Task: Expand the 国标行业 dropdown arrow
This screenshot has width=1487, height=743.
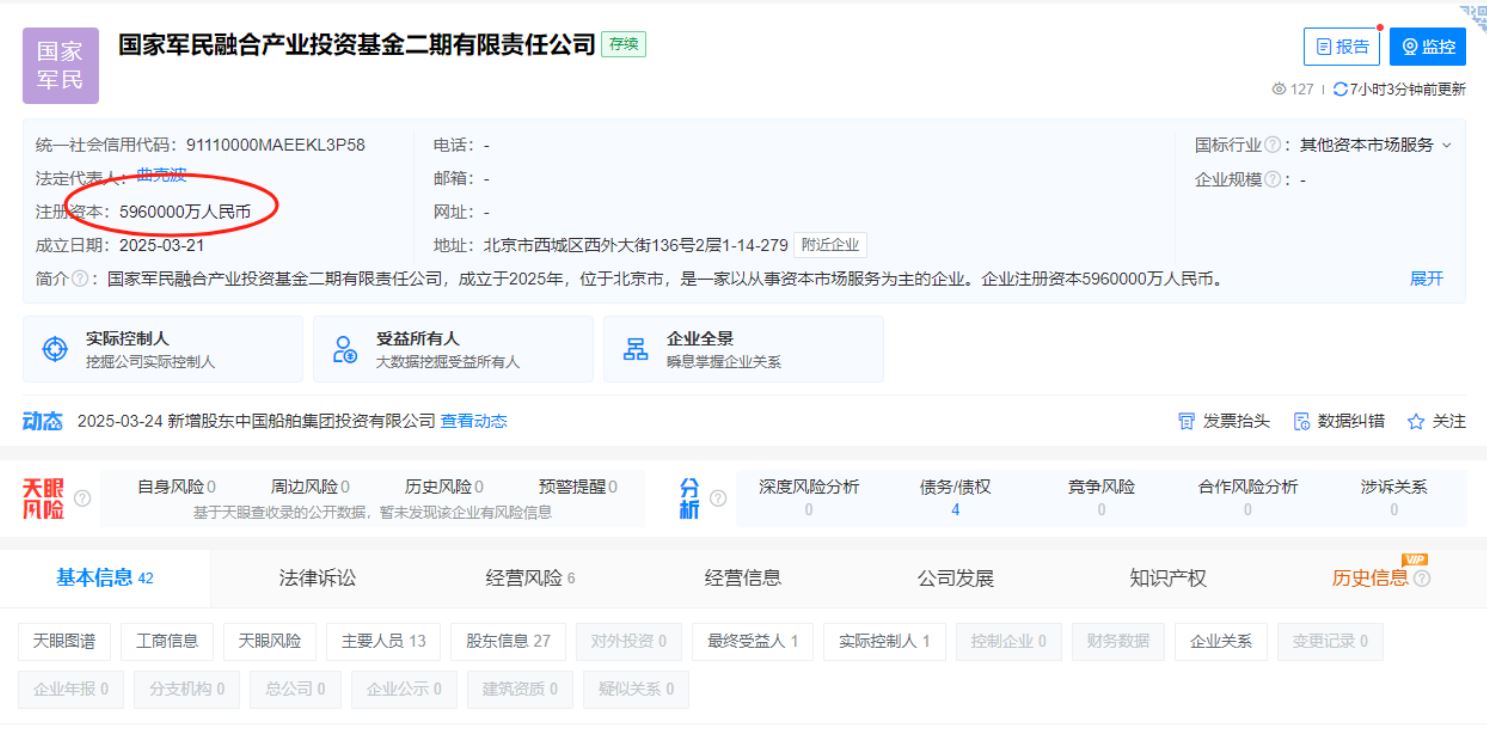Action: click(1446, 146)
